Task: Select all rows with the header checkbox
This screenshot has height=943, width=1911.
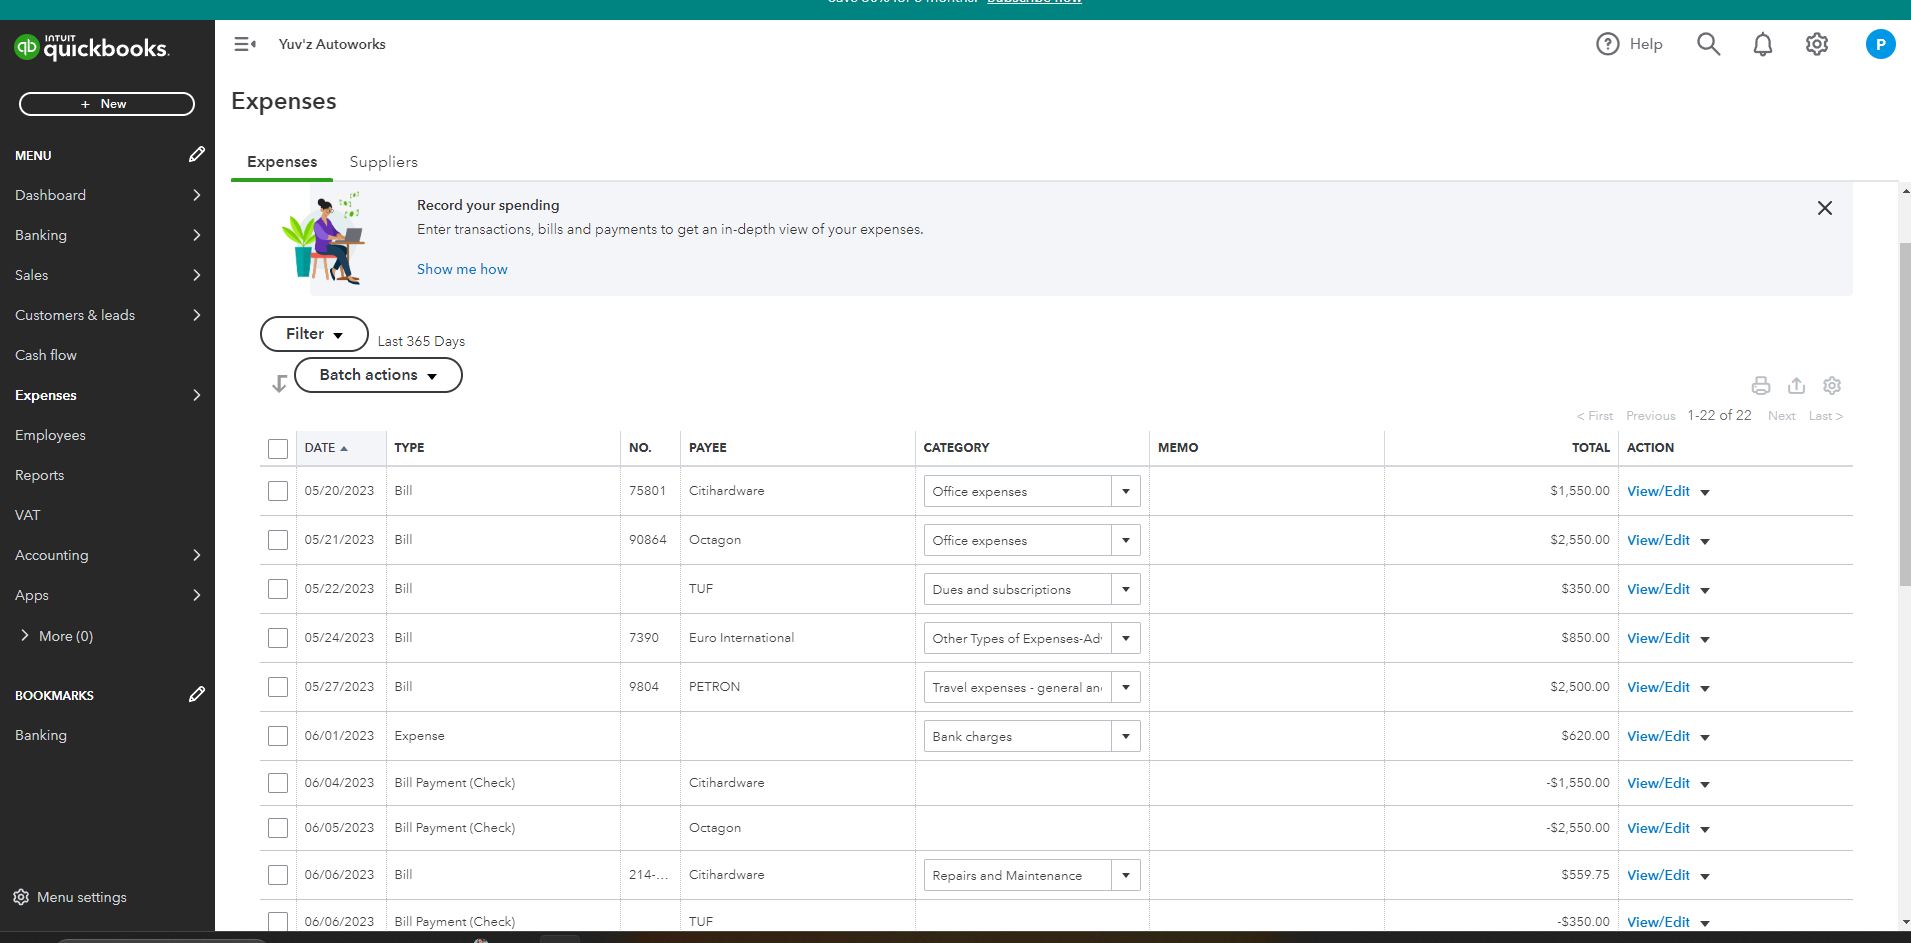Action: pyautogui.click(x=278, y=449)
